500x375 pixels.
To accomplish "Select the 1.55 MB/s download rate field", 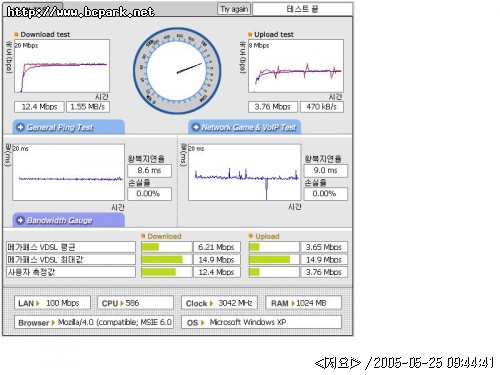I will pos(88,107).
